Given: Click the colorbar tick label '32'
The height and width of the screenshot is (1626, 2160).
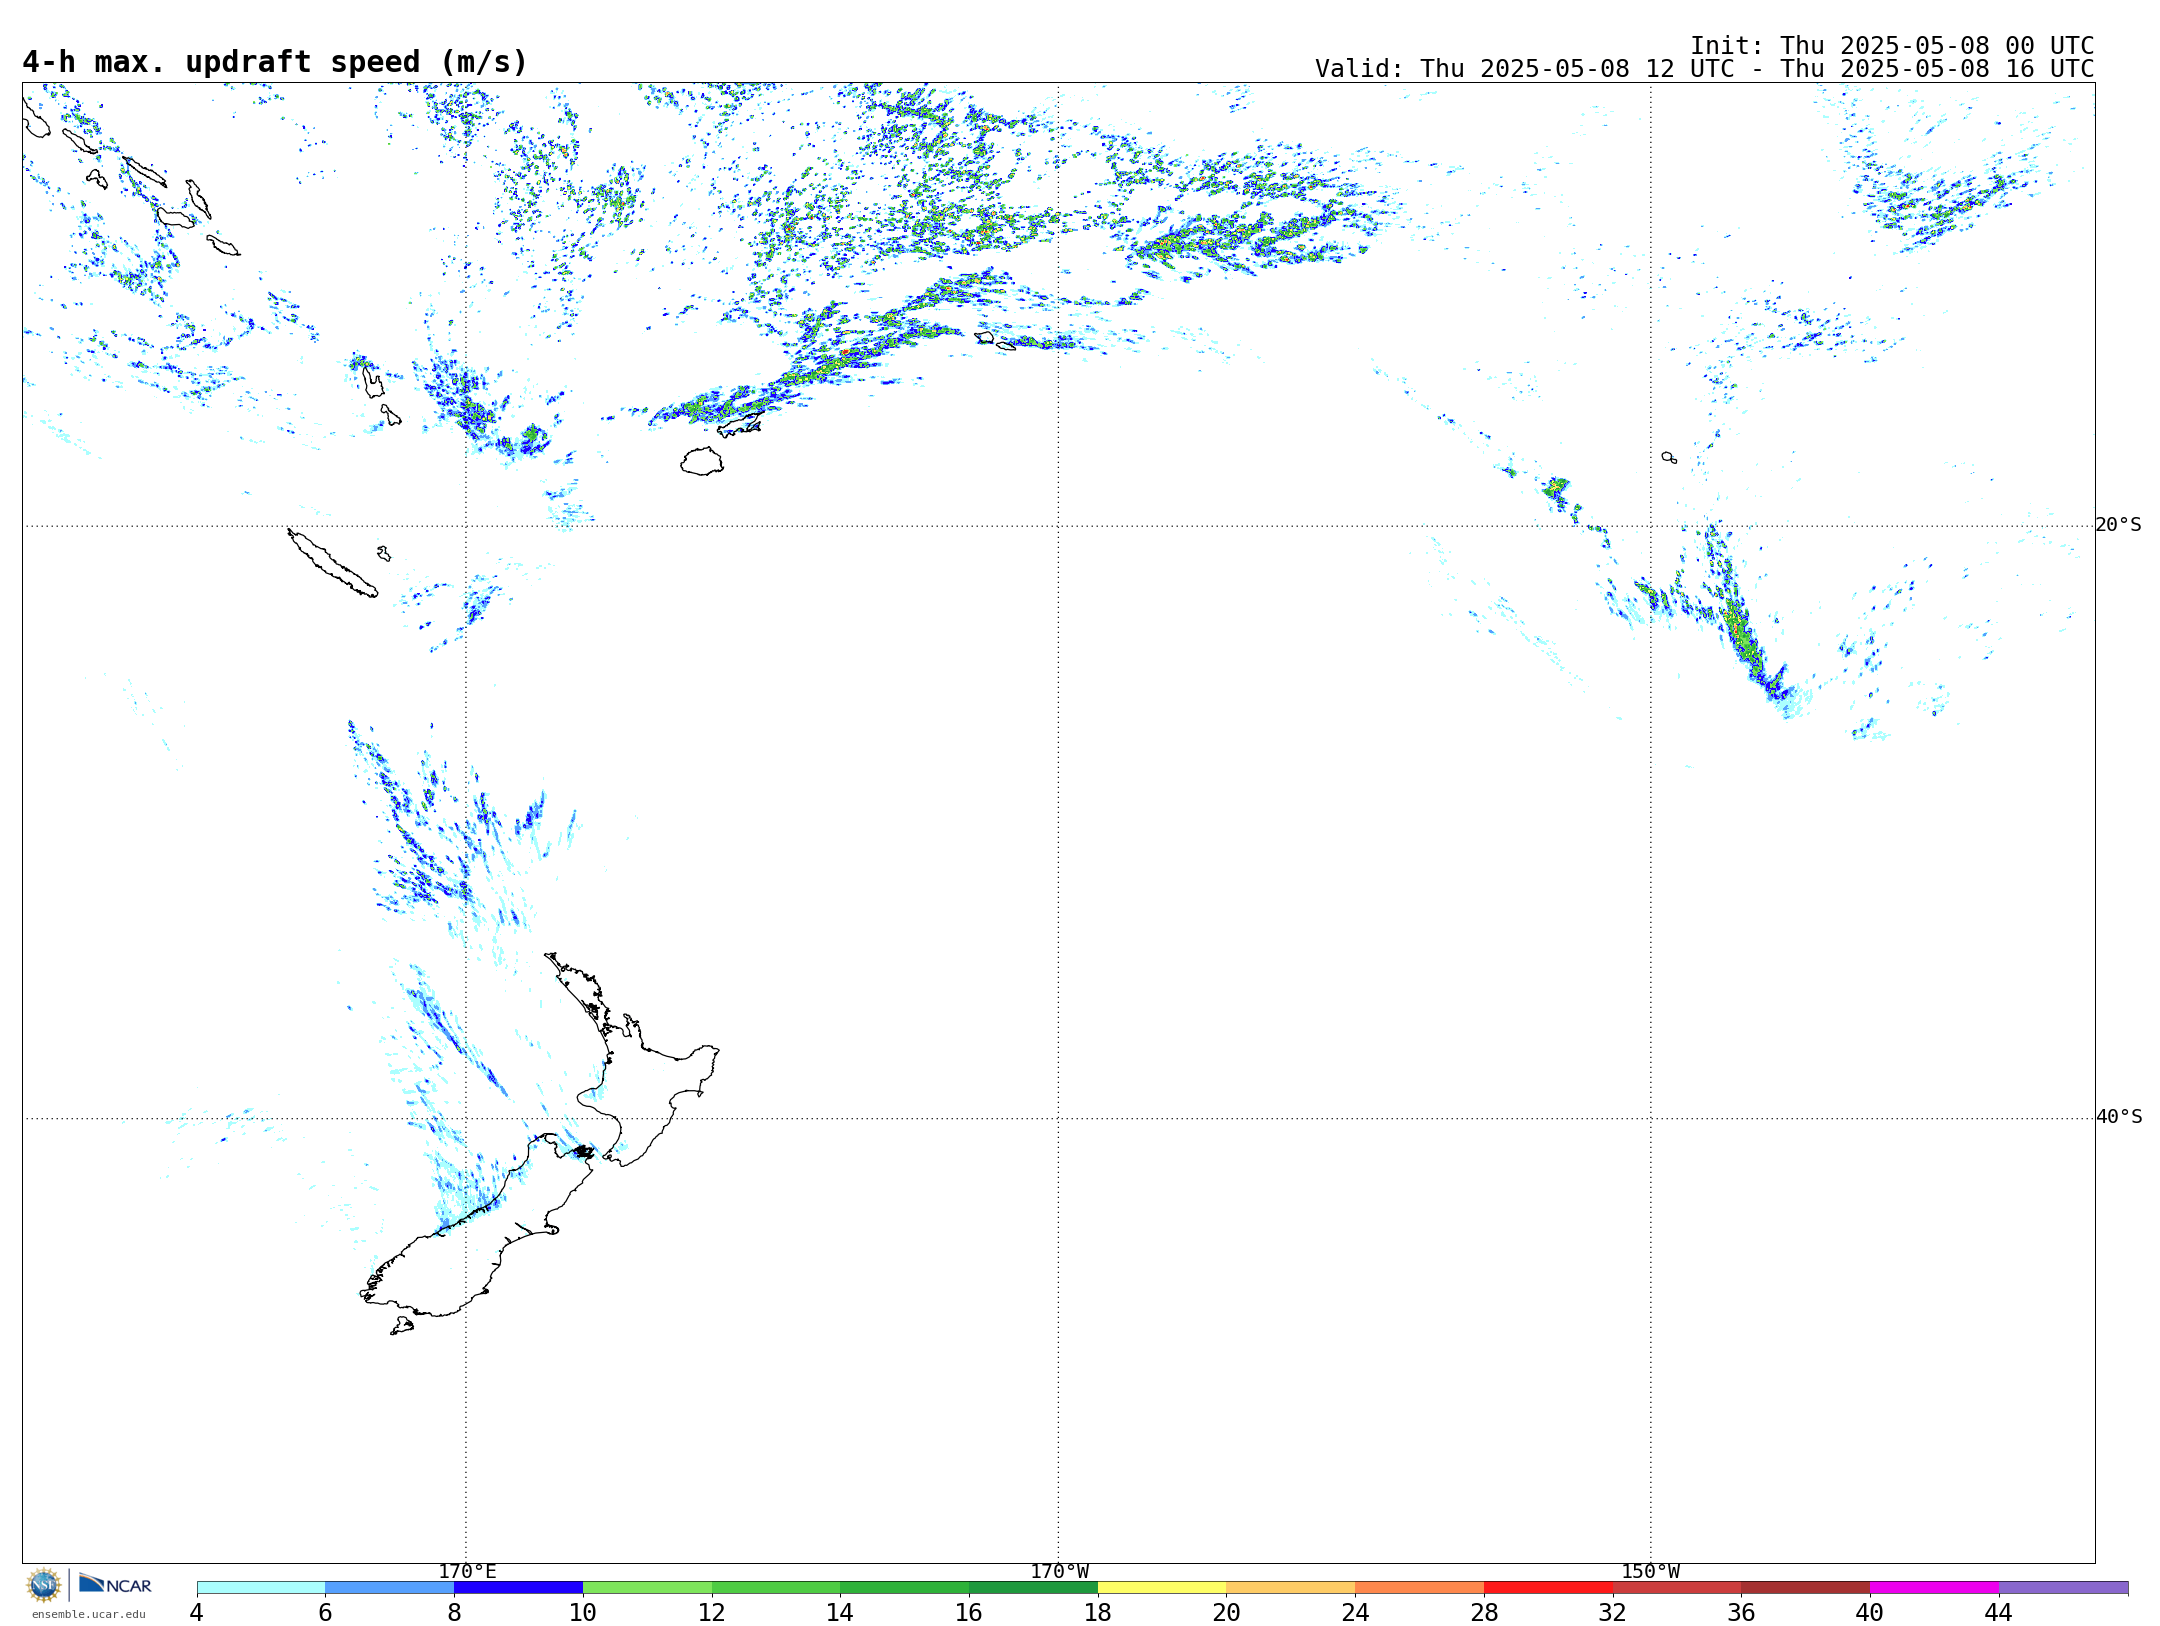Looking at the screenshot, I should click(x=1613, y=1612).
